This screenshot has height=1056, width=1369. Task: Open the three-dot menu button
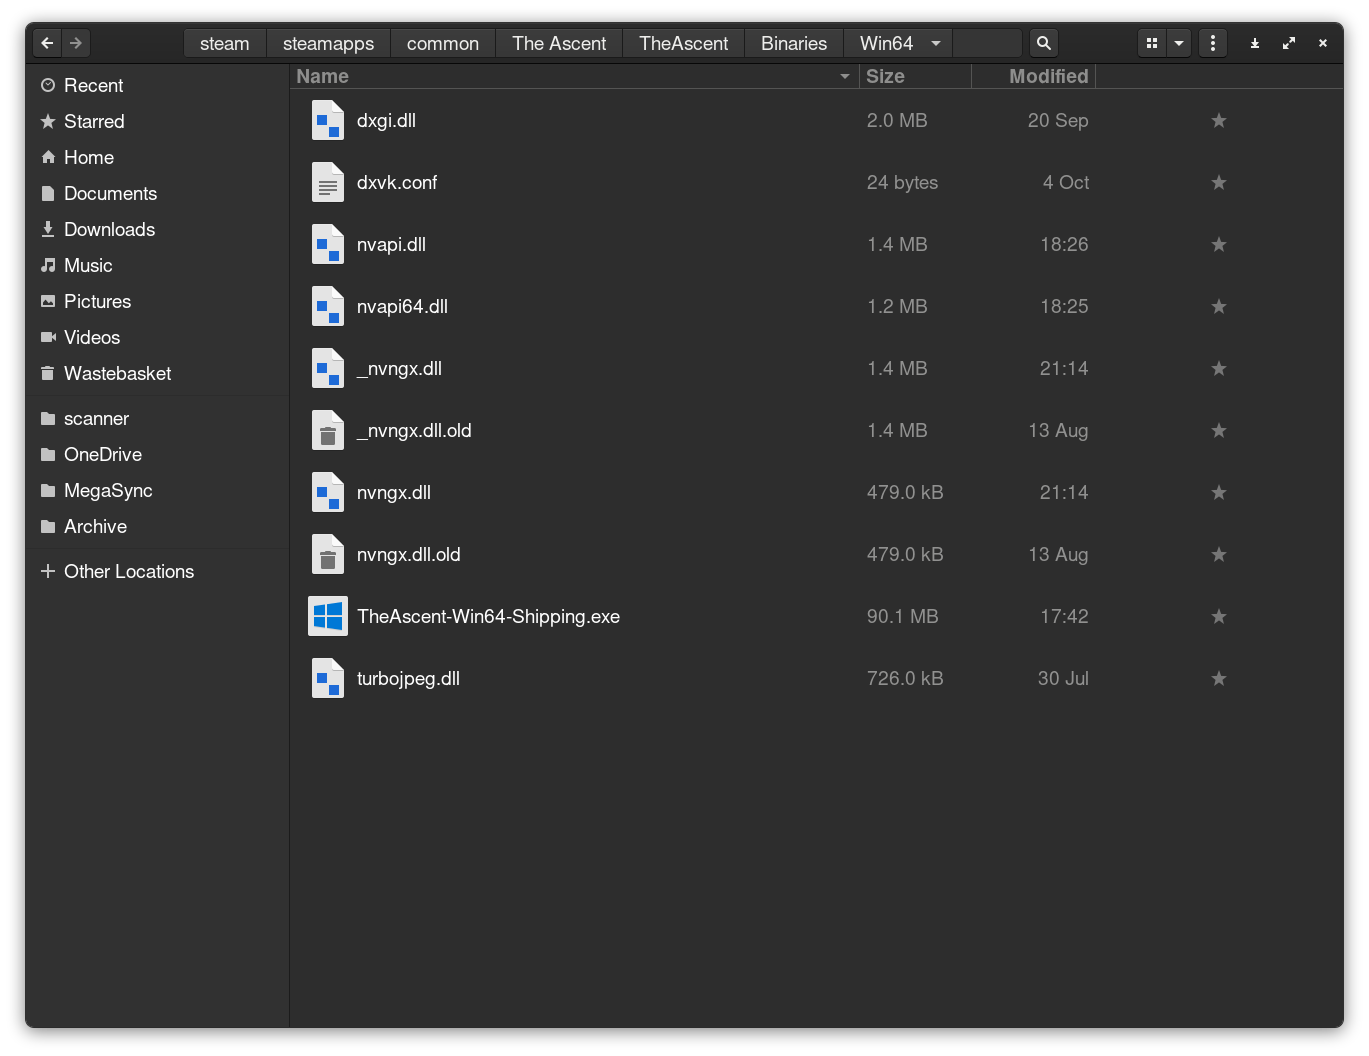pos(1213,43)
